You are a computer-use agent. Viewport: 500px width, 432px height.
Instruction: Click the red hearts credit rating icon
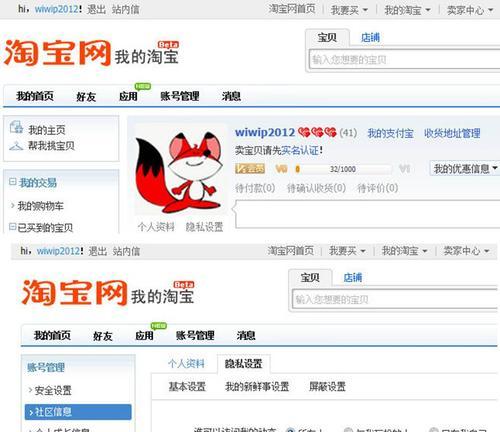pyautogui.click(x=317, y=132)
